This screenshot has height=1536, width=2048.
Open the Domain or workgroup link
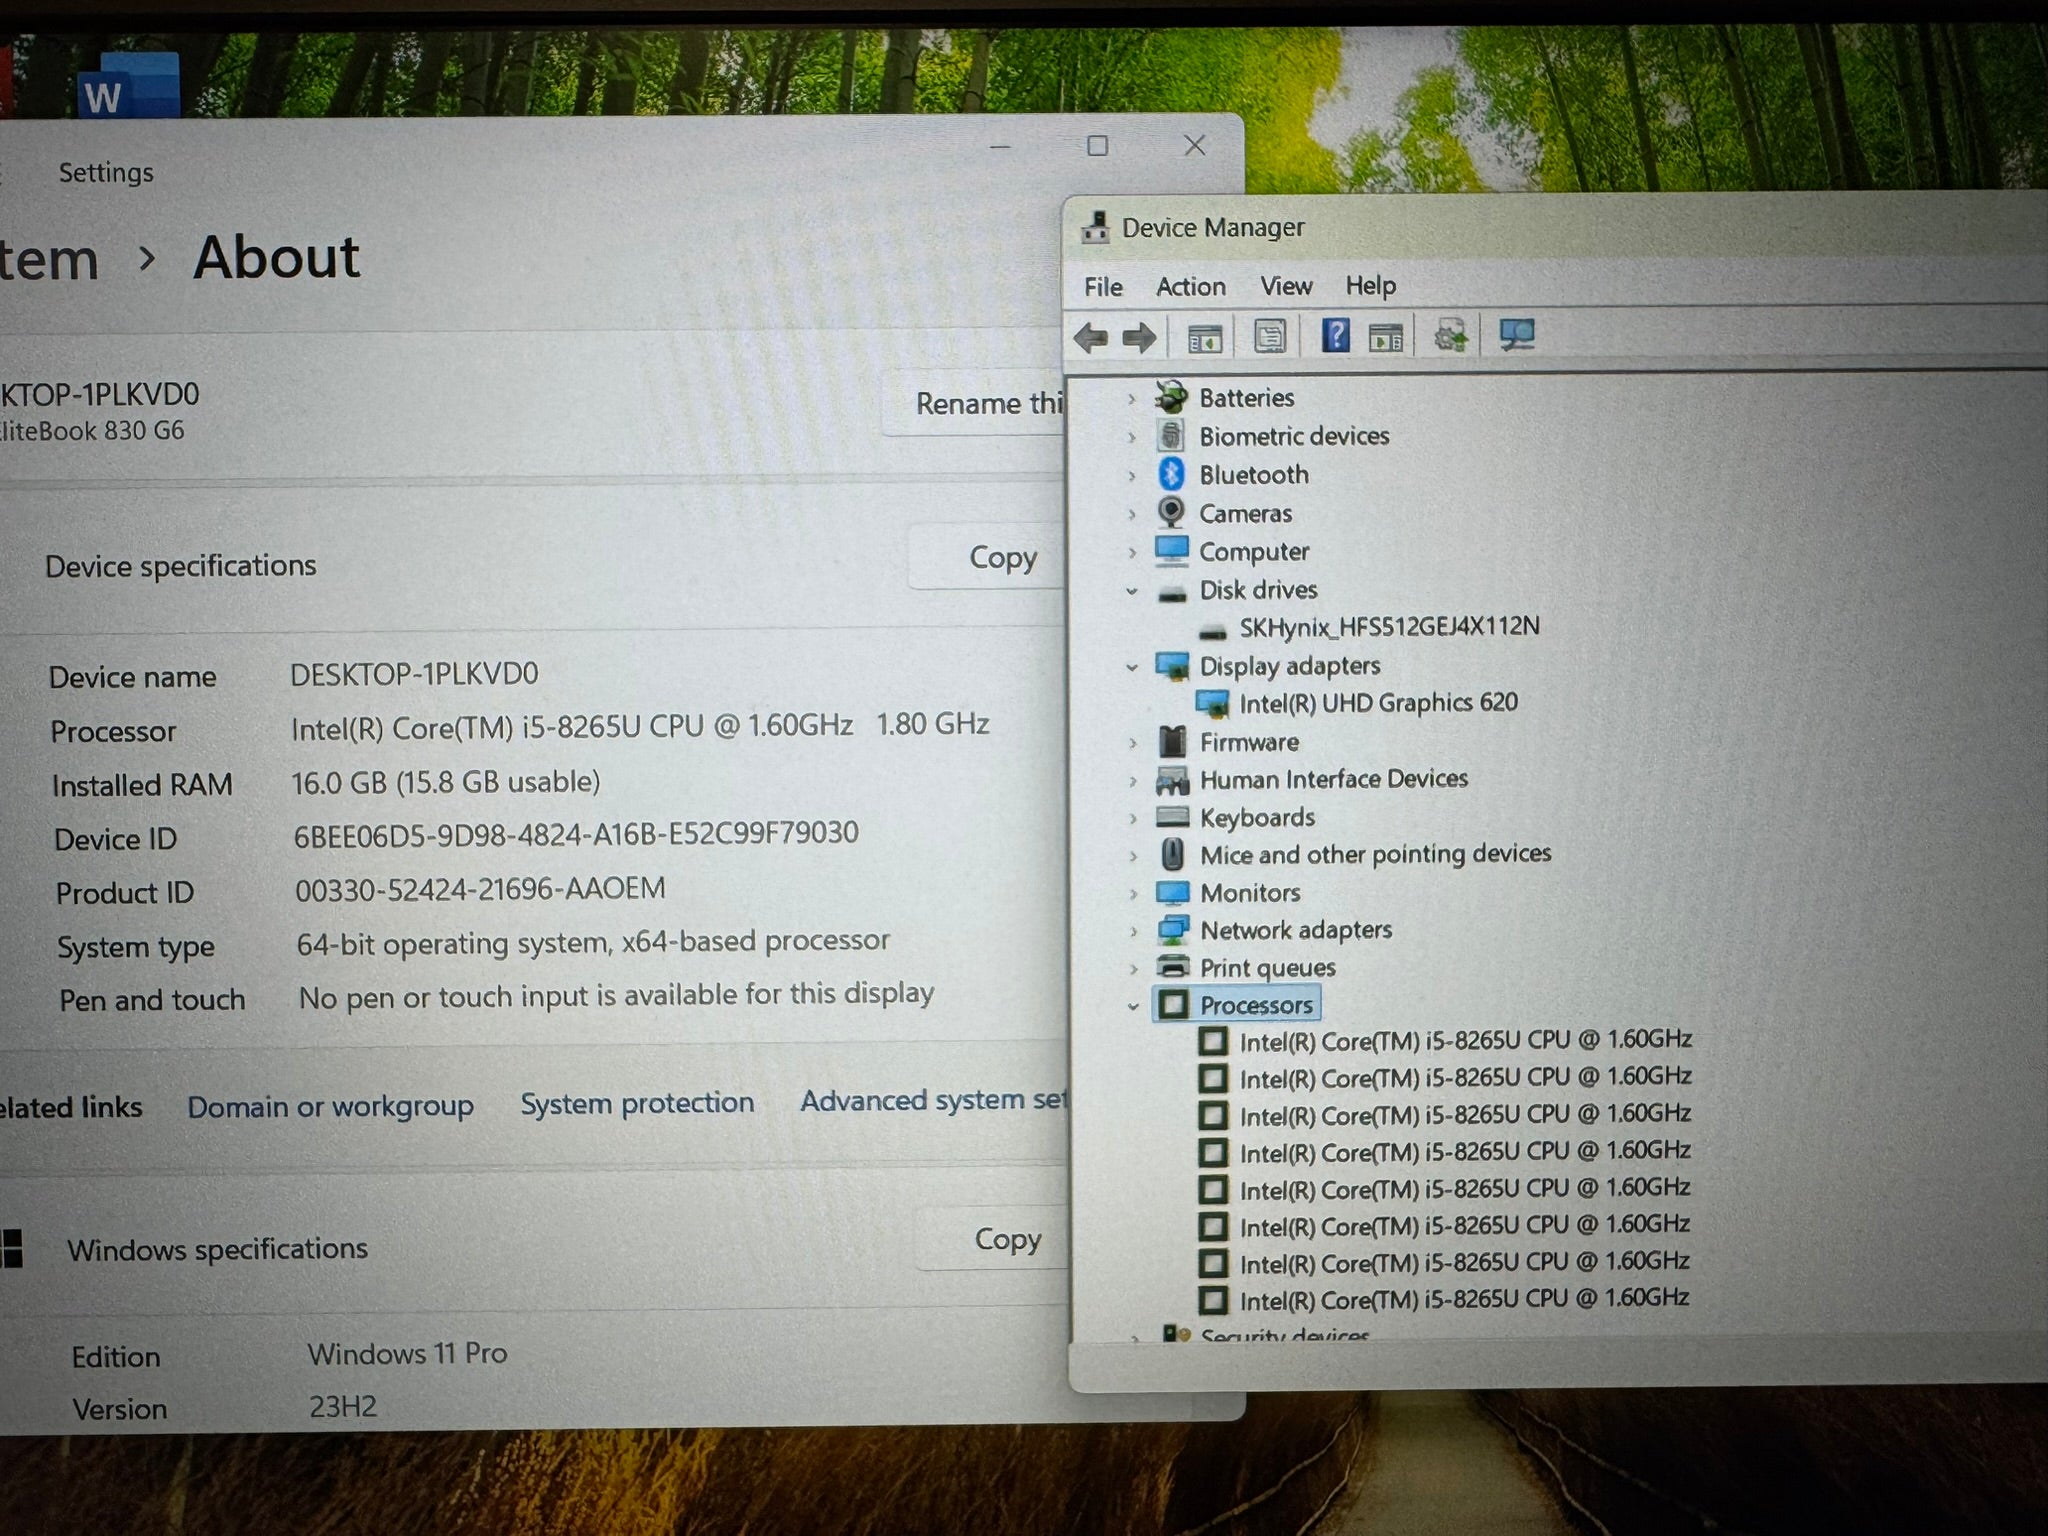330,1106
